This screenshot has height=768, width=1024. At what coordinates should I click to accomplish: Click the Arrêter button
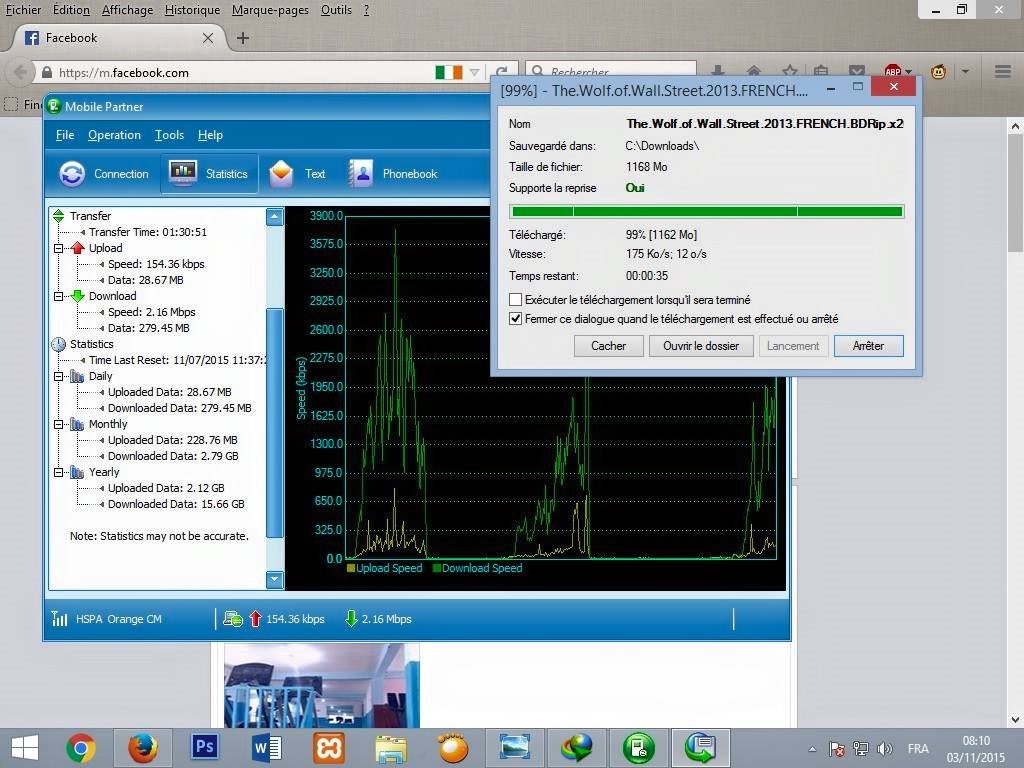coord(868,345)
